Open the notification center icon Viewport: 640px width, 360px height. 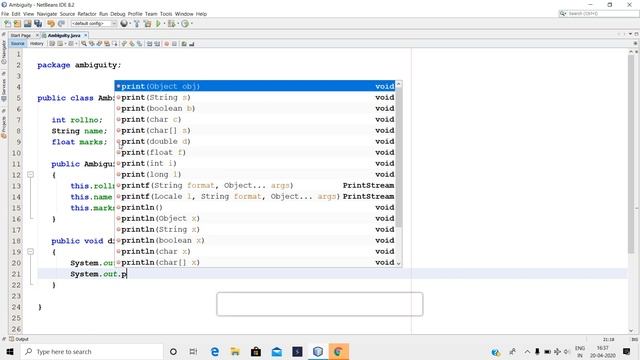(627, 351)
